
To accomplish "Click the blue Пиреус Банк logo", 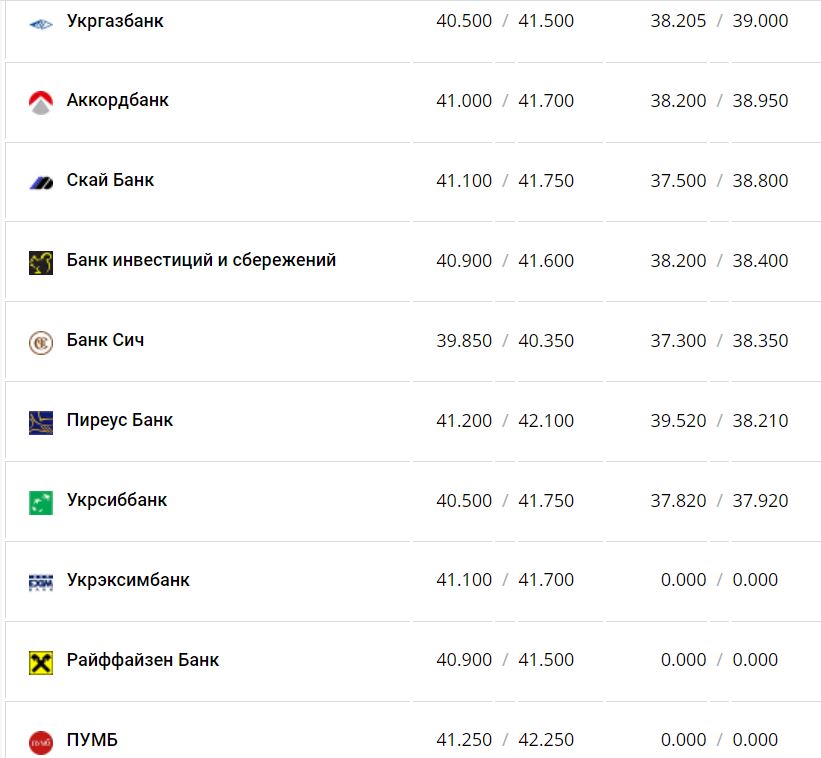I will [x=40, y=422].
